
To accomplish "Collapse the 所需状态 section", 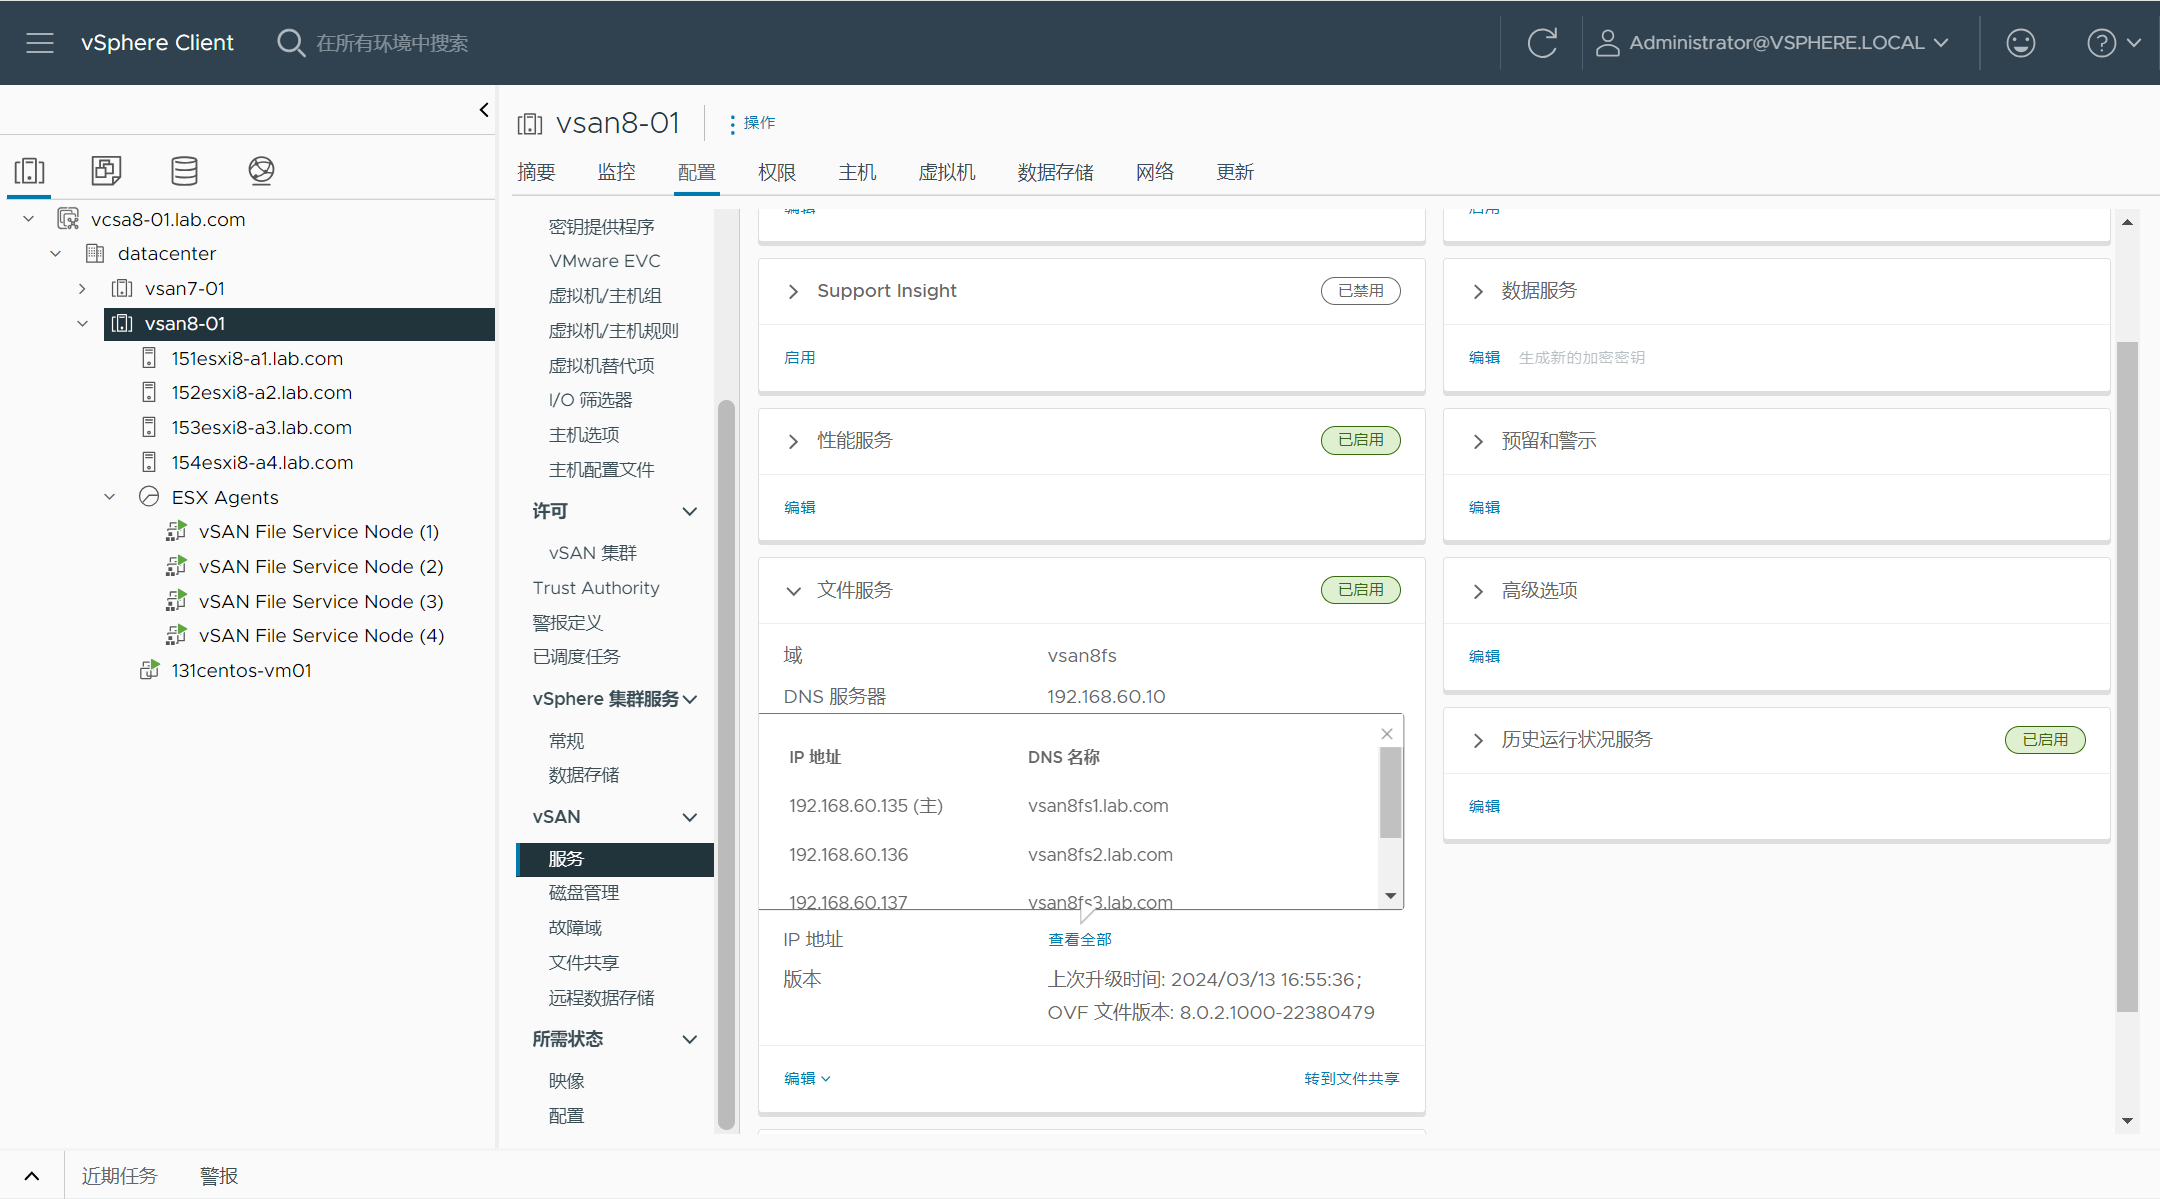I will (x=690, y=1039).
